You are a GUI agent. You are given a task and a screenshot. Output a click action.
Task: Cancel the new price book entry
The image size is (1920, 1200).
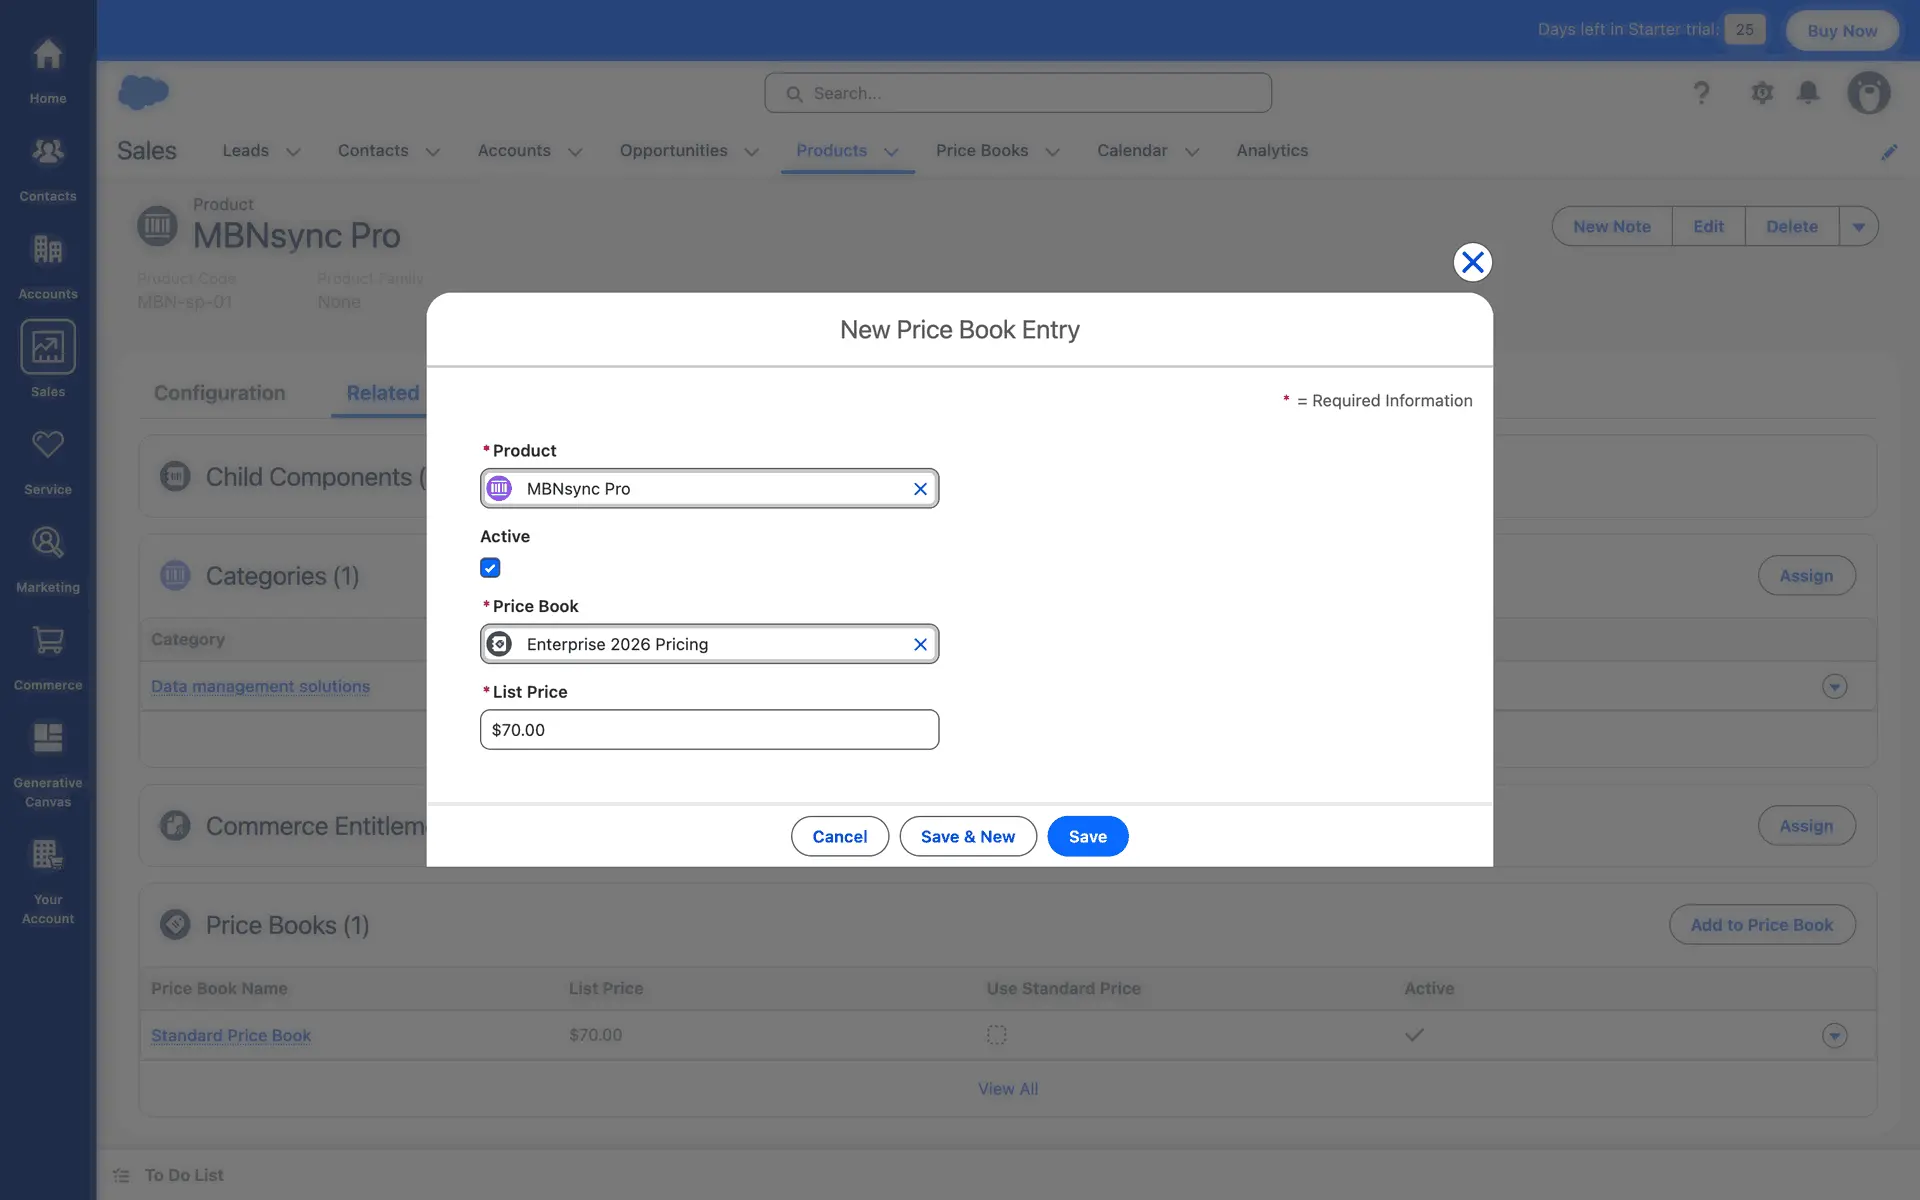(839, 837)
